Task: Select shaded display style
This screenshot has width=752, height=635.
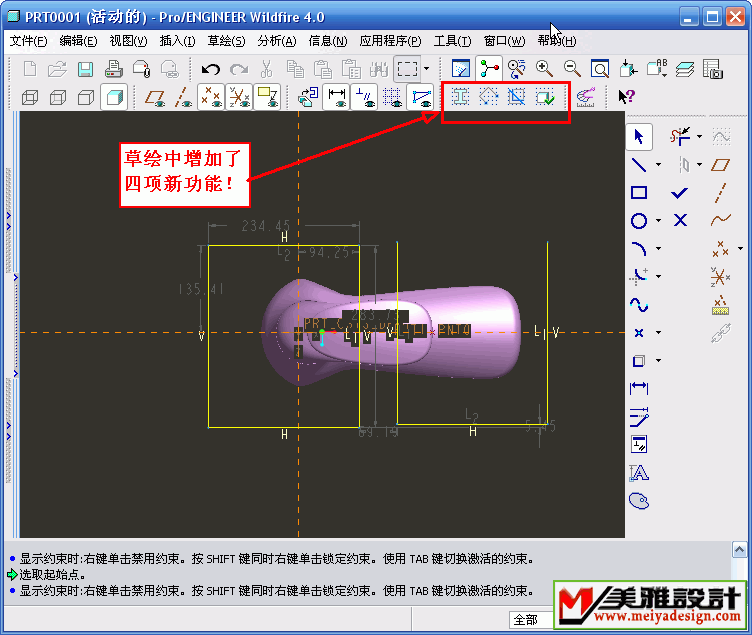Action: (x=114, y=97)
